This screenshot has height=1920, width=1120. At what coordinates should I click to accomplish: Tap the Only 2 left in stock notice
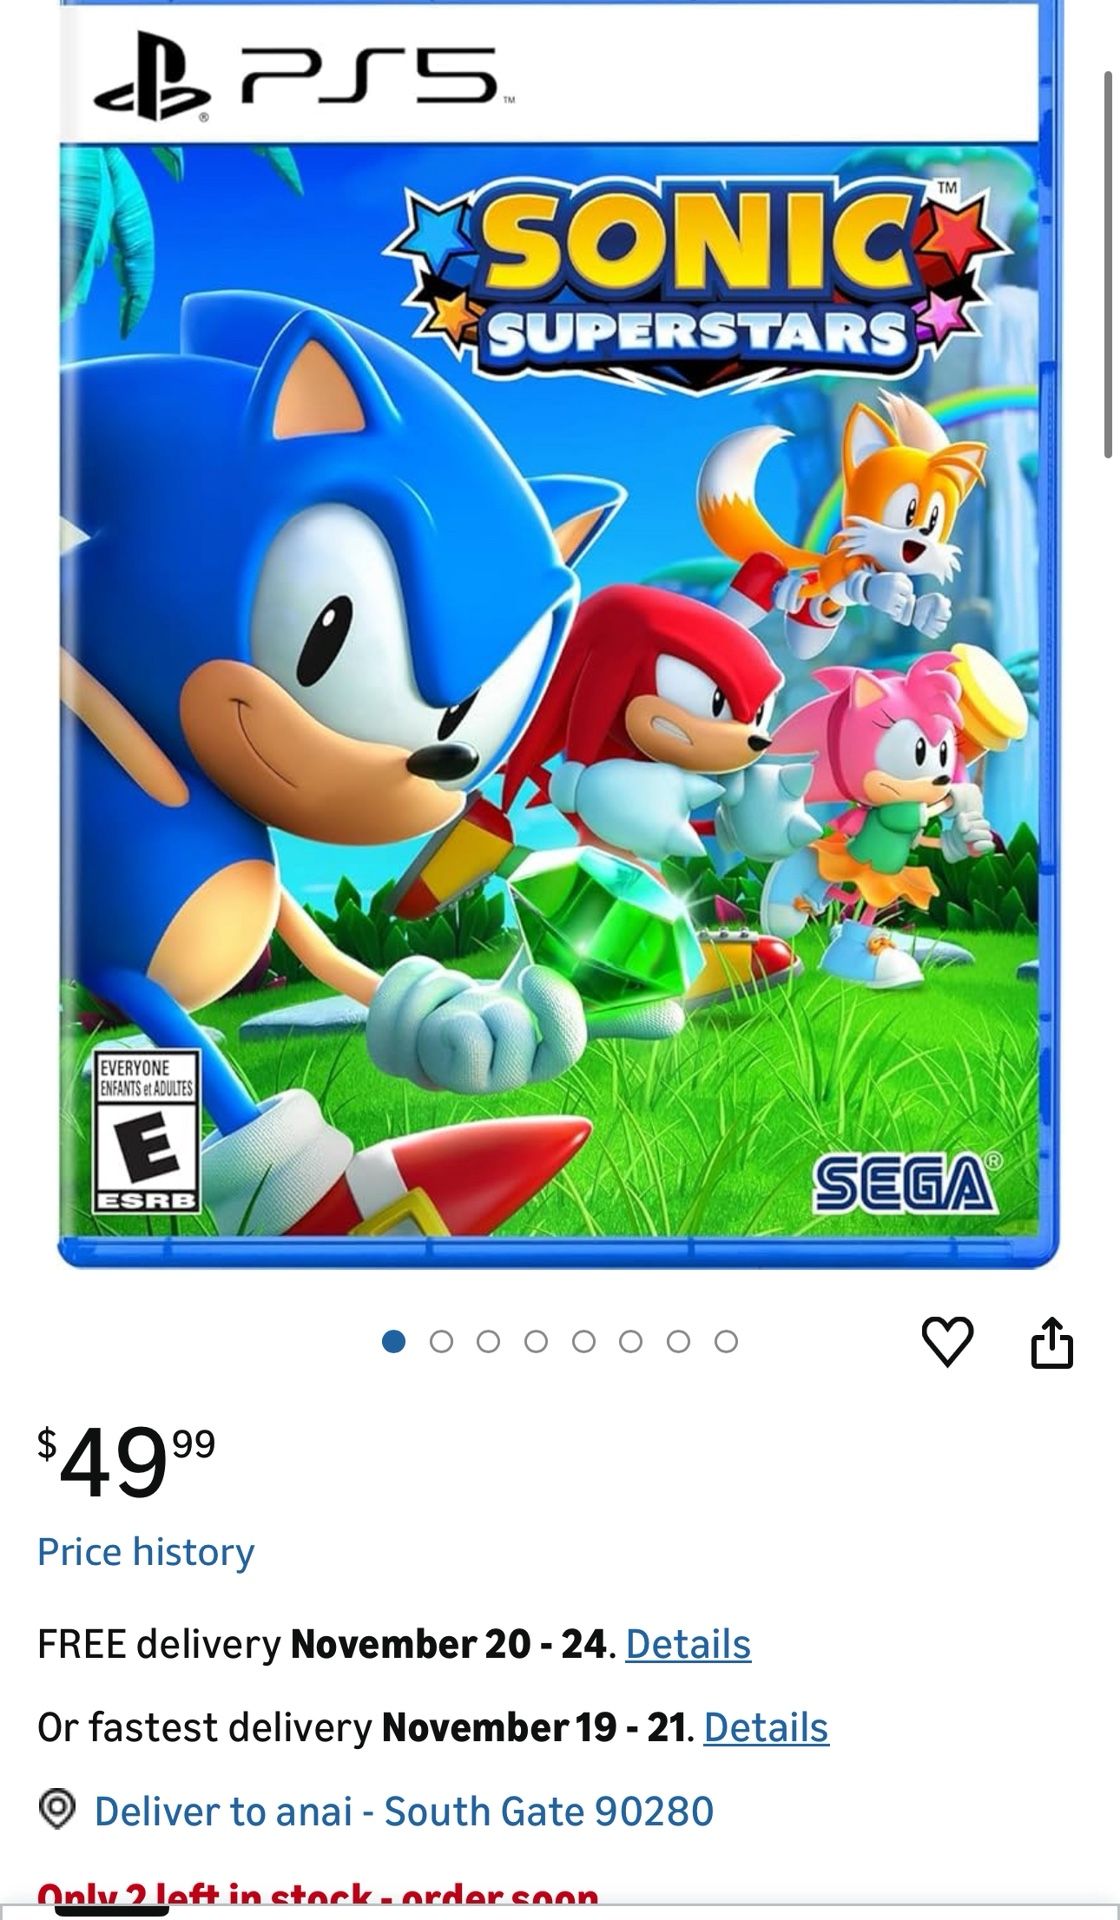[318, 1896]
